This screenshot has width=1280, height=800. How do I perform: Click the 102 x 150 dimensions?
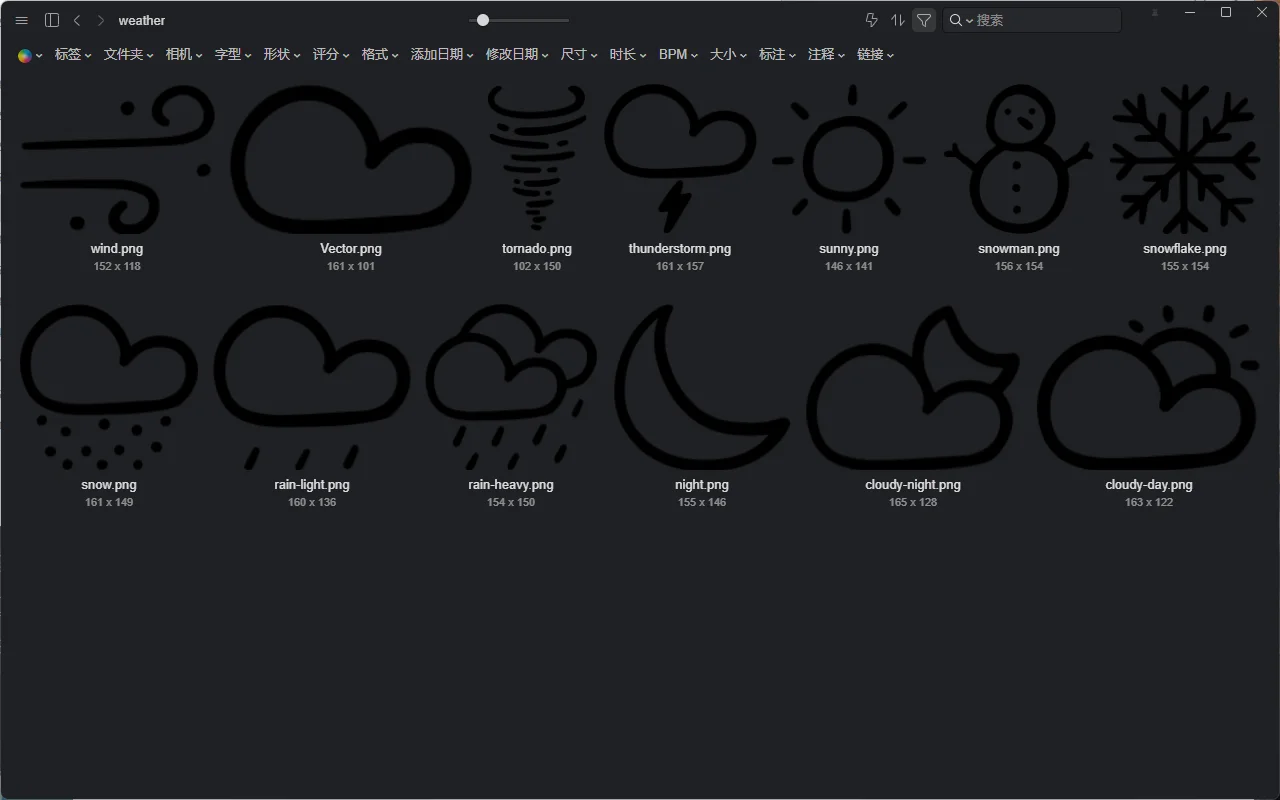(x=537, y=267)
